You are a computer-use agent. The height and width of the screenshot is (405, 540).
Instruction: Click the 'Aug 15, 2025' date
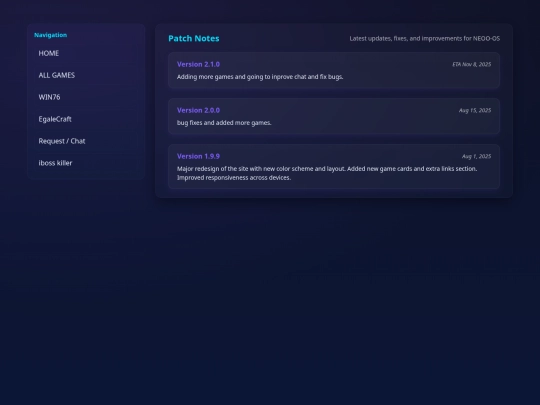coord(475,110)
